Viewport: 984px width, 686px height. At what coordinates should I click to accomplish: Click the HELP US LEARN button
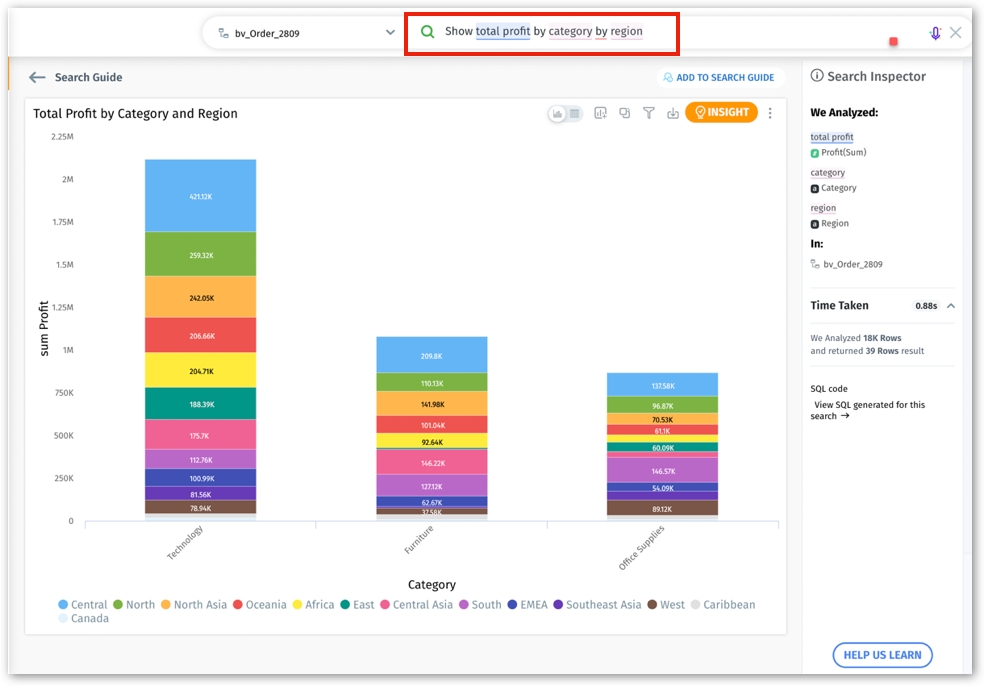(882, 655)
